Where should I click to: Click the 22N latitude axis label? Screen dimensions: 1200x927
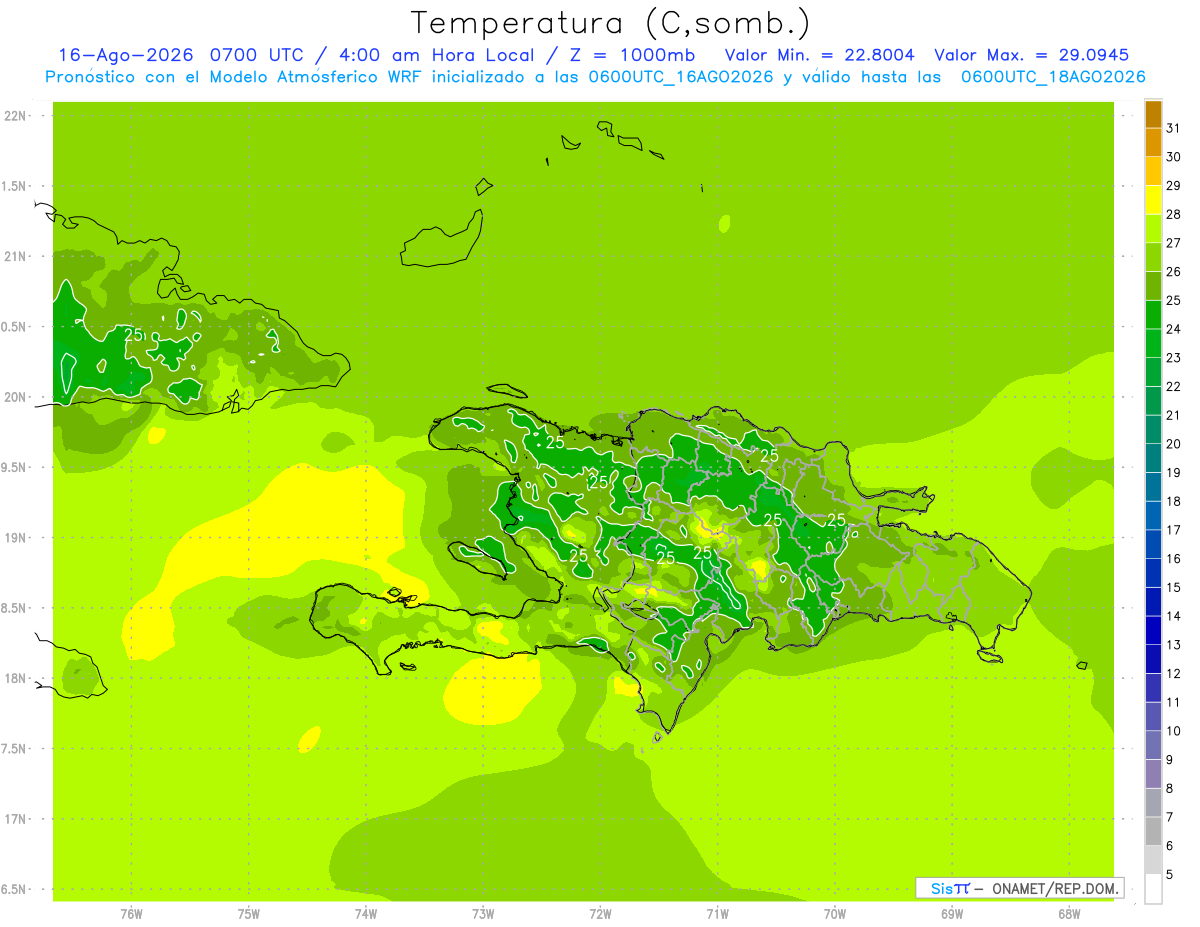(x=15, y=116)
